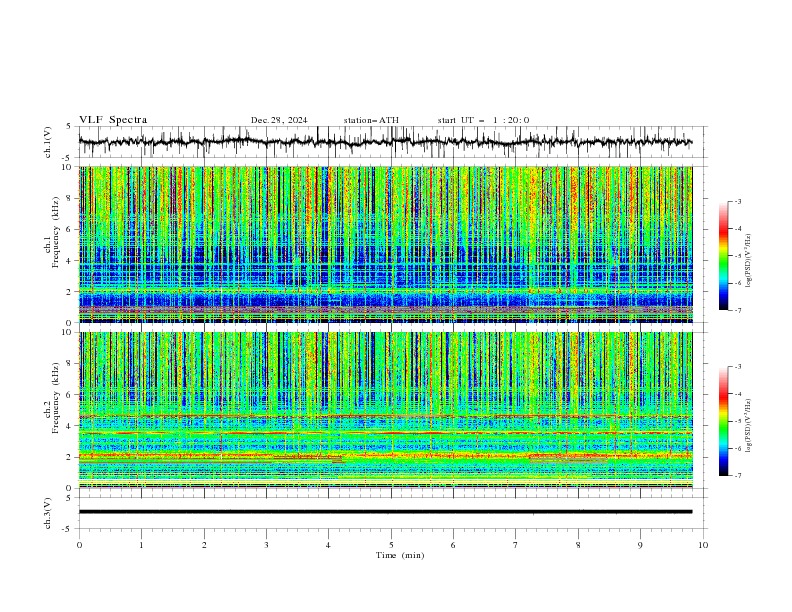
Task: Click the ch.1 colorbar '-3' tick label
Action: click(738, 201)
